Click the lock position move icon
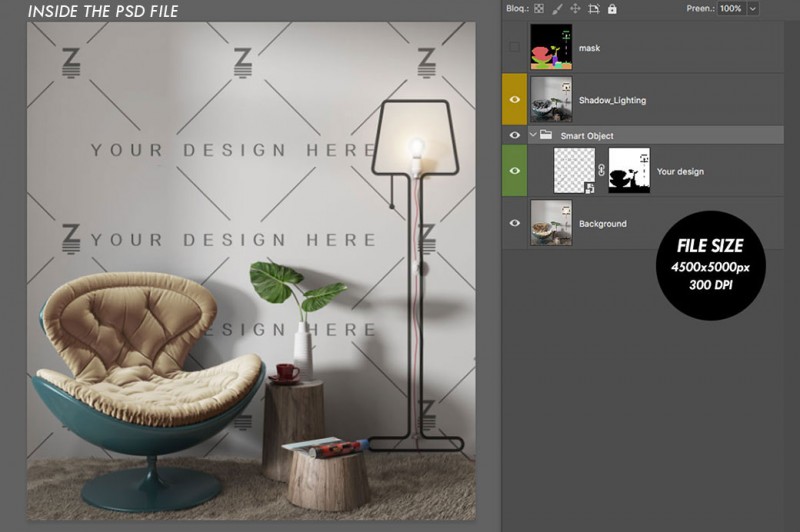This screenshot has height=532, width=800. pyautogui.click(x=575, y=9)
